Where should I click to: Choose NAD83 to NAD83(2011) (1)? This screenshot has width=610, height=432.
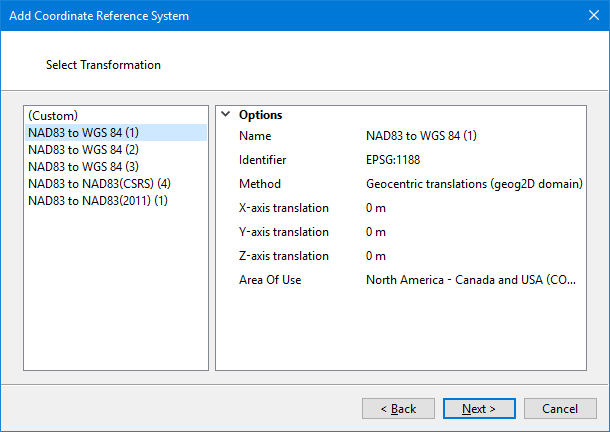coord(97,201)
